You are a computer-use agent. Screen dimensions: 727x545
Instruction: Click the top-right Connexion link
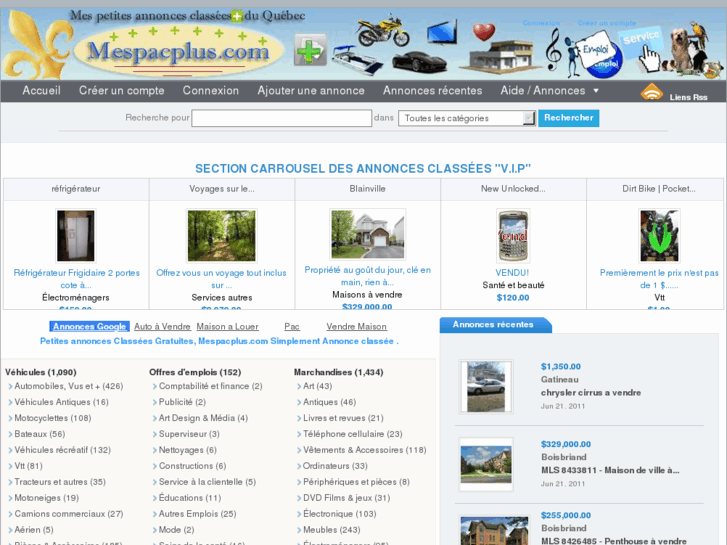[541, 23]
